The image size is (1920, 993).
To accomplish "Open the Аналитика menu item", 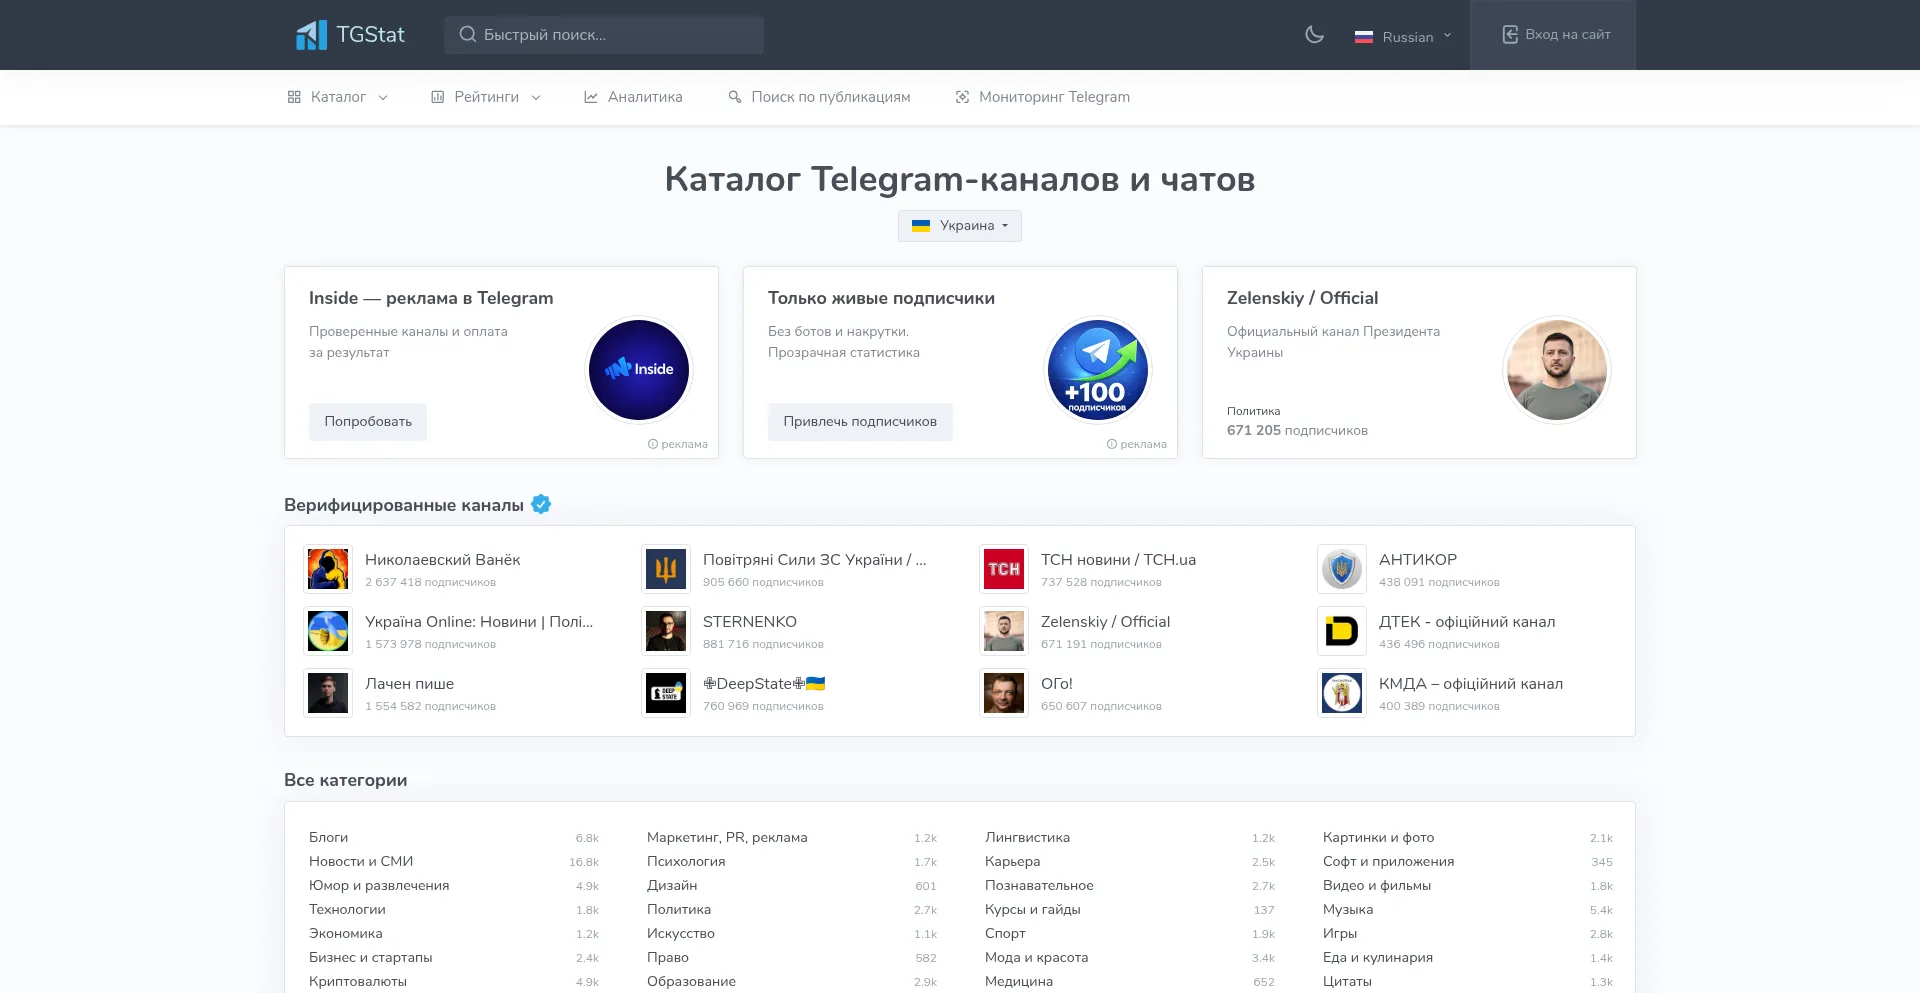I will [x=633, y=97].
